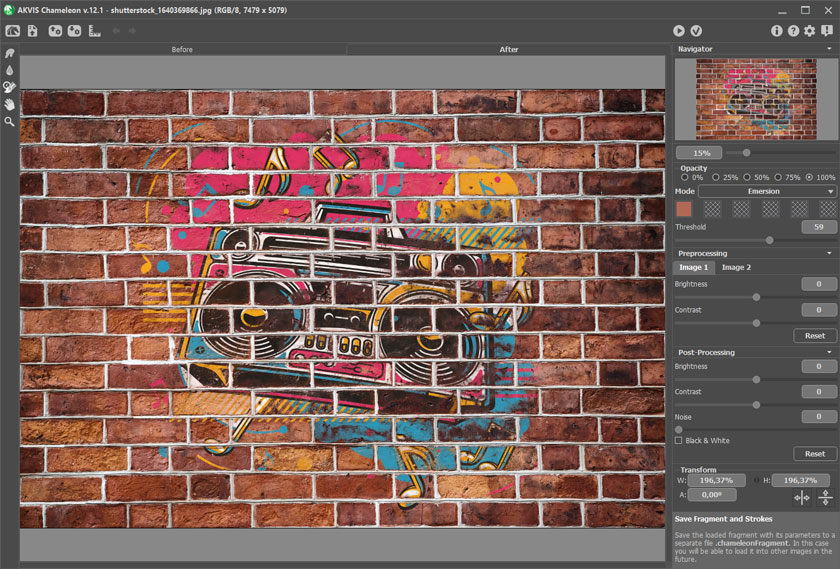
Task: Set opacity to 100%
Action: (x=809, y=177)
